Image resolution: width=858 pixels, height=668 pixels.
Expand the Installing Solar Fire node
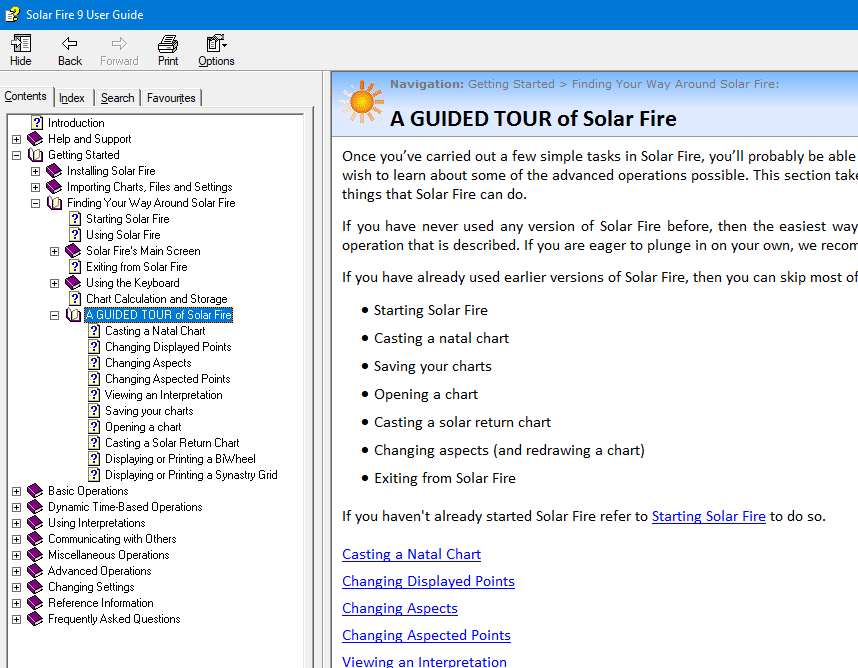pos(36,171)
